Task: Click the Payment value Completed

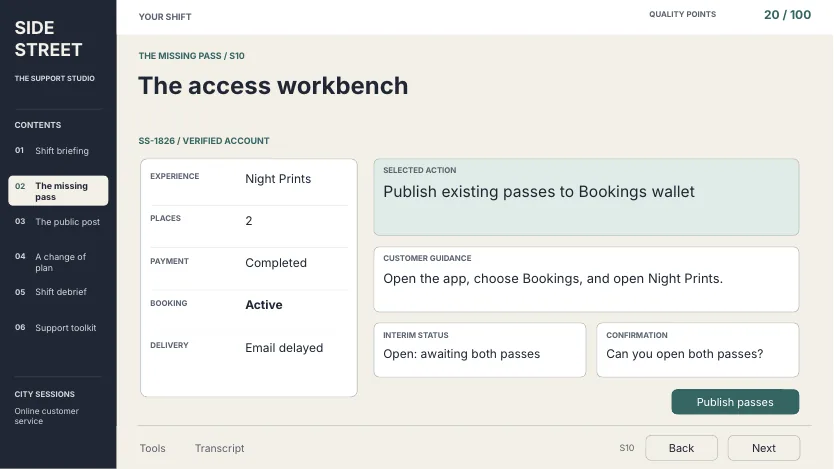Action: 276,263
